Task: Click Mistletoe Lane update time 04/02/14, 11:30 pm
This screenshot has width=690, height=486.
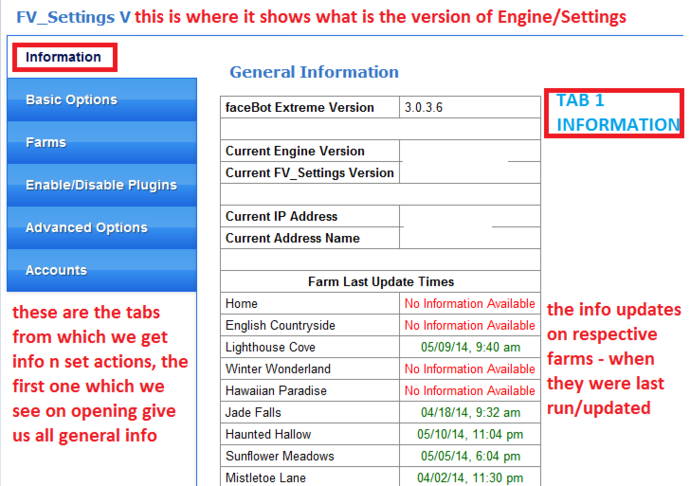Action: (470, 478)
